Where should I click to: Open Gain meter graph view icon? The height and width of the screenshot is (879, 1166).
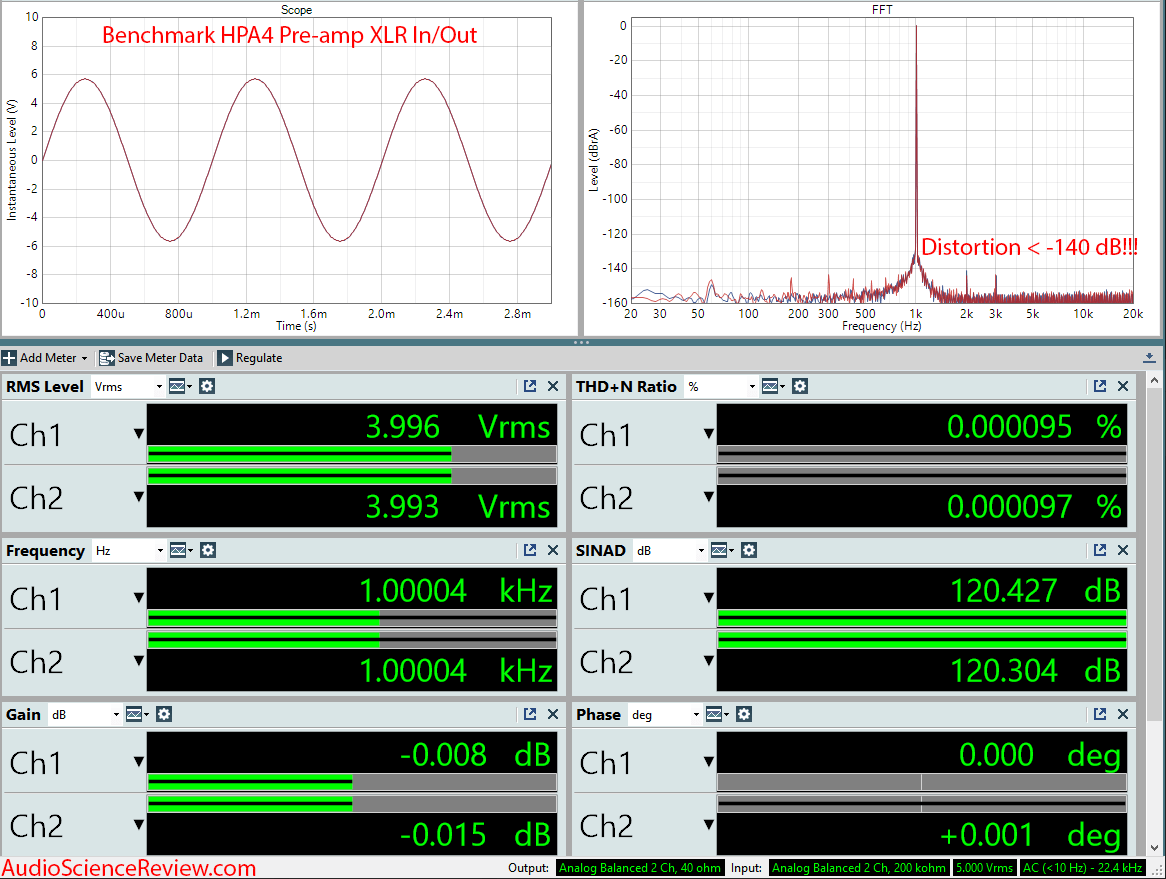[137, 715]
